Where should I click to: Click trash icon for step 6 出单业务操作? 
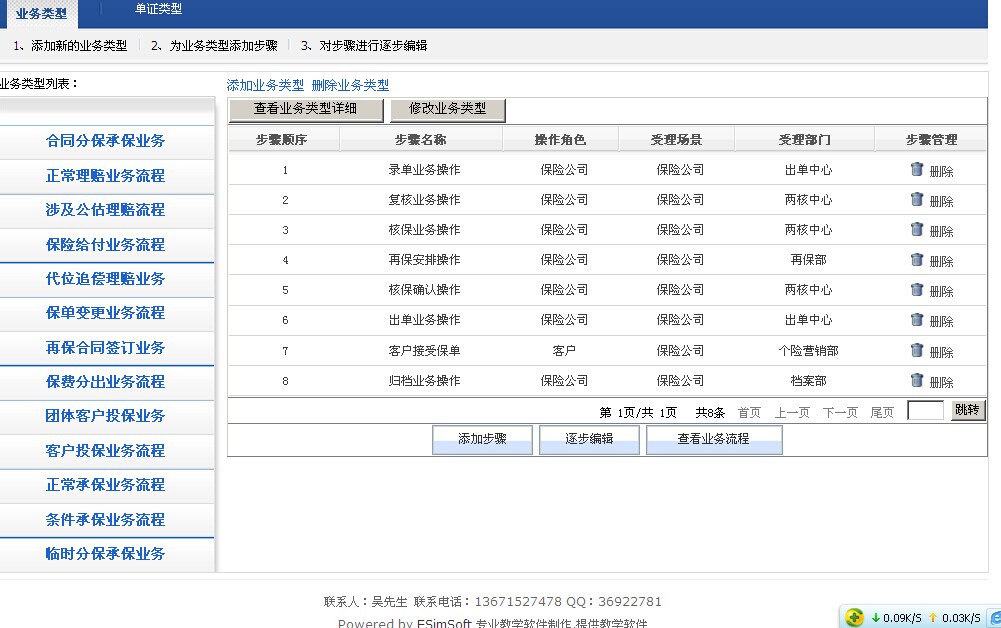(x=916, y=319)
